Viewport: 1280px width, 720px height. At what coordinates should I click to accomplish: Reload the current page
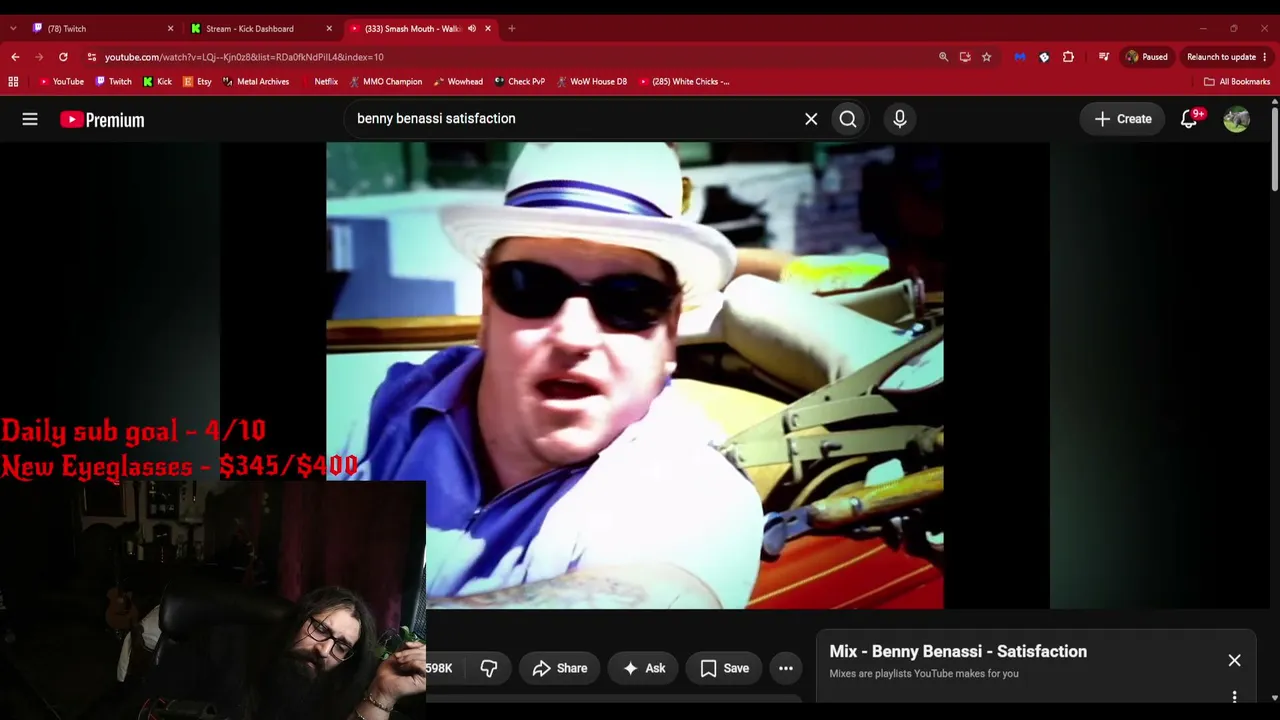pyautogui.click(x=63, y=57)
